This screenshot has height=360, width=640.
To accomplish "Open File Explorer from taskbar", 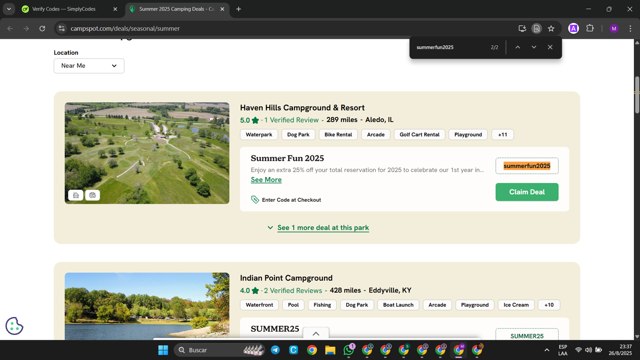I will [330, 350].
